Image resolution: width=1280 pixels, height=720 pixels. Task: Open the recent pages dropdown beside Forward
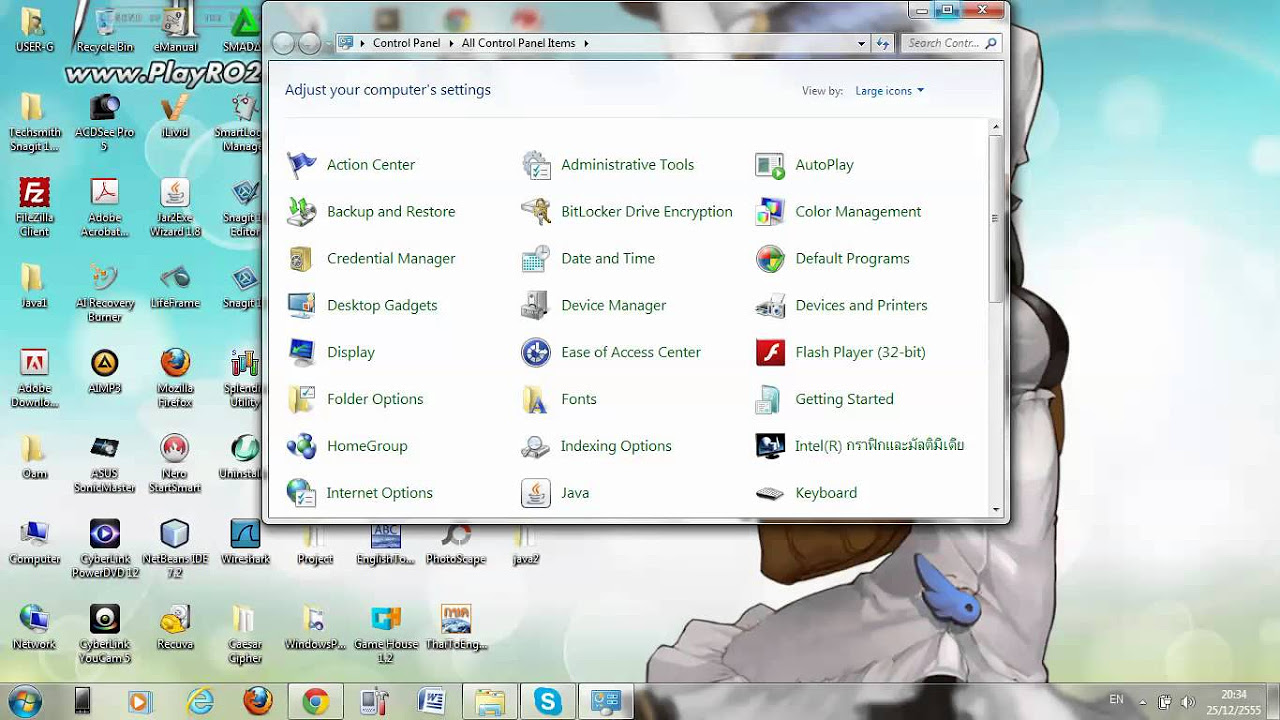pos(328,44)
